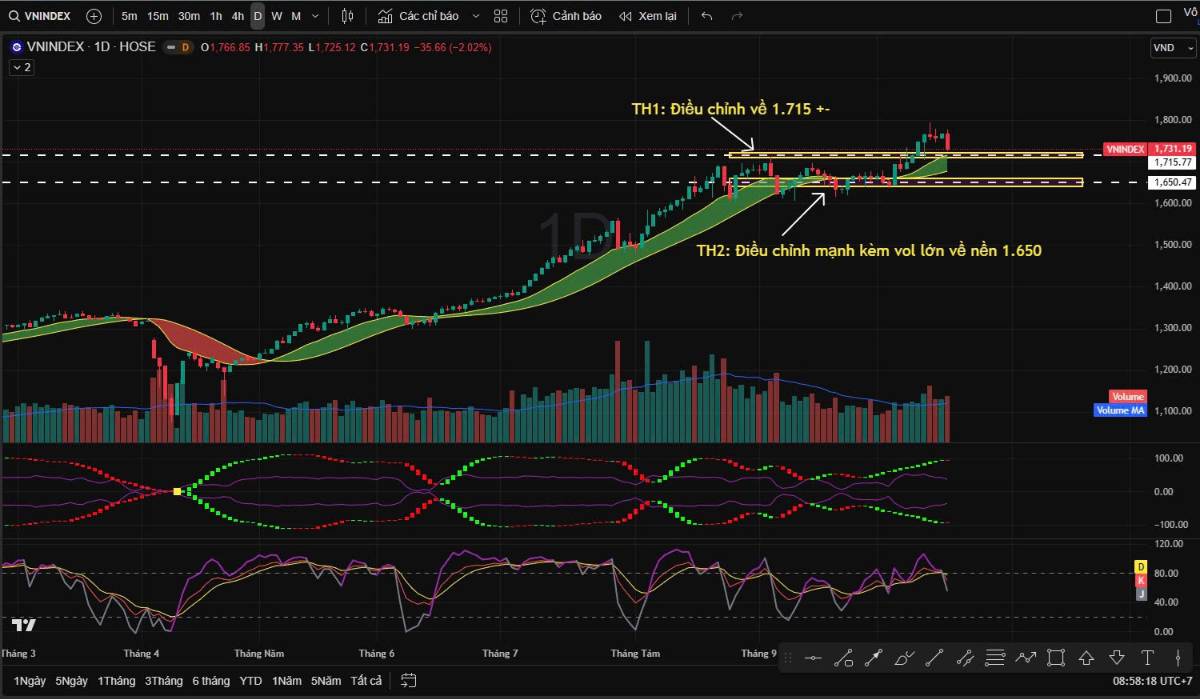The width and height of the screenshot is (1200, 699).
Task: Click the Tháng 9 time axis label
Action: point(759,653)
